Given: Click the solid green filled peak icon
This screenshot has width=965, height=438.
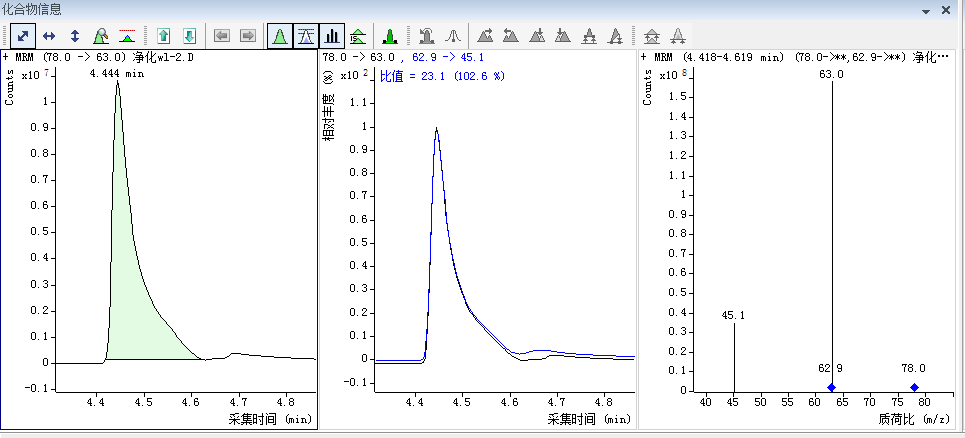Looking at the screenshot, I should 389,36.
